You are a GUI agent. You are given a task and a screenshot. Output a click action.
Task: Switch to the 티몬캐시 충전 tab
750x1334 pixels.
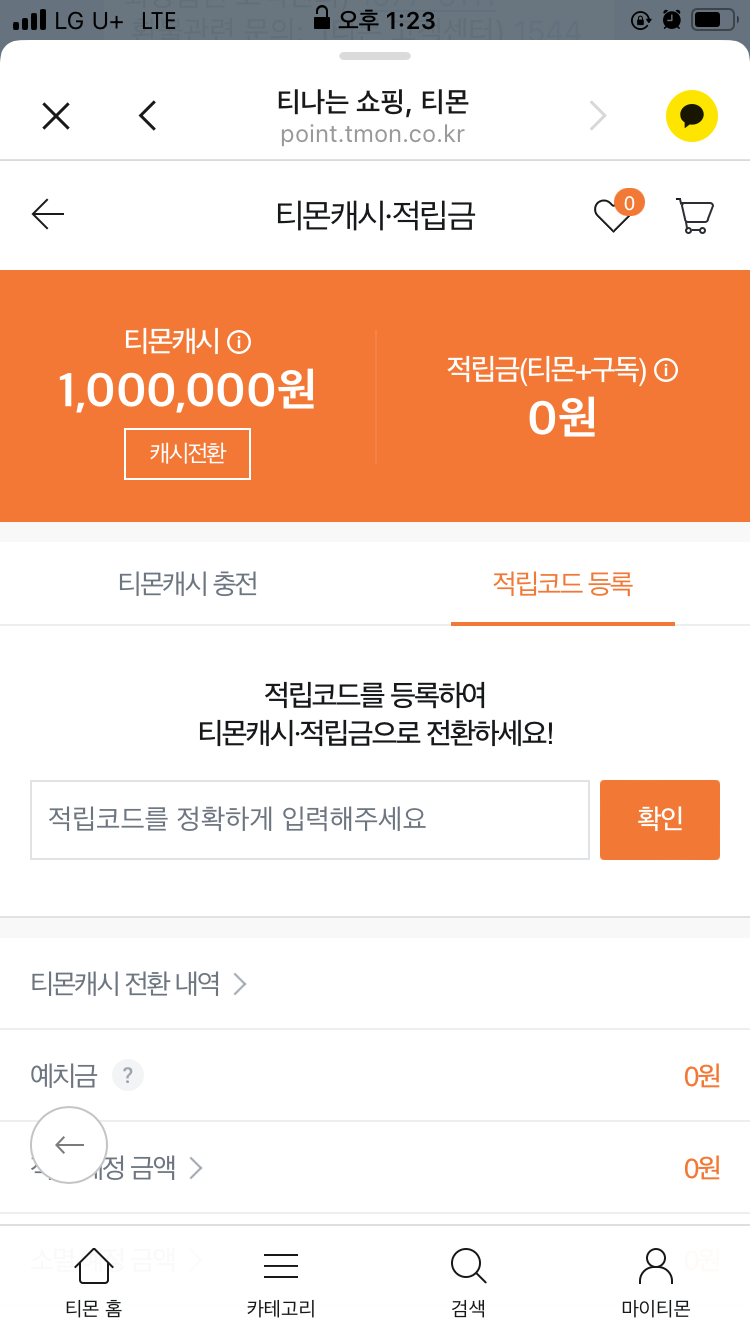point(188,584)
